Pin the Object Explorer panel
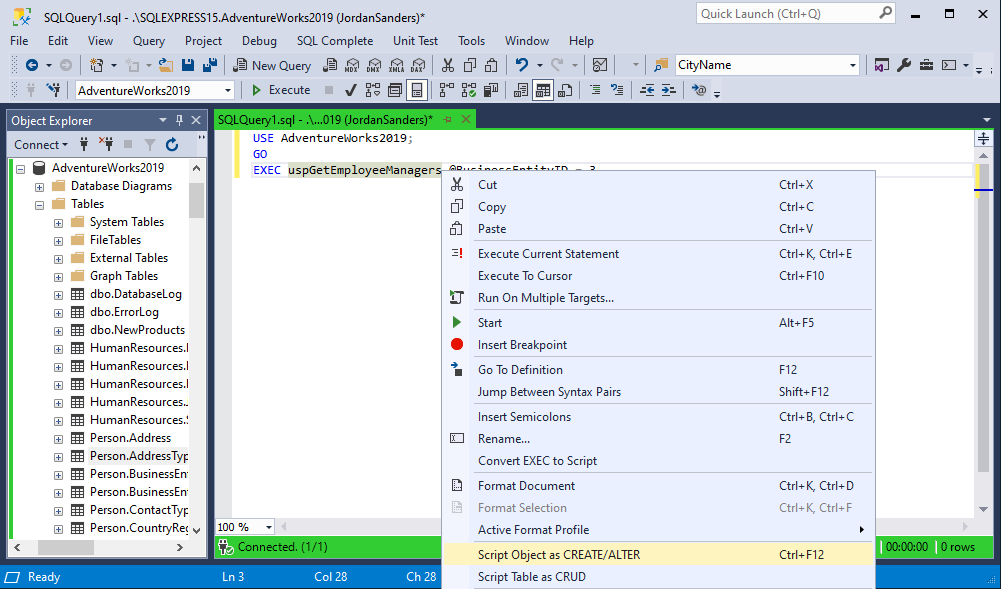This screenshot has width=1001, height=589. (179, 120)
